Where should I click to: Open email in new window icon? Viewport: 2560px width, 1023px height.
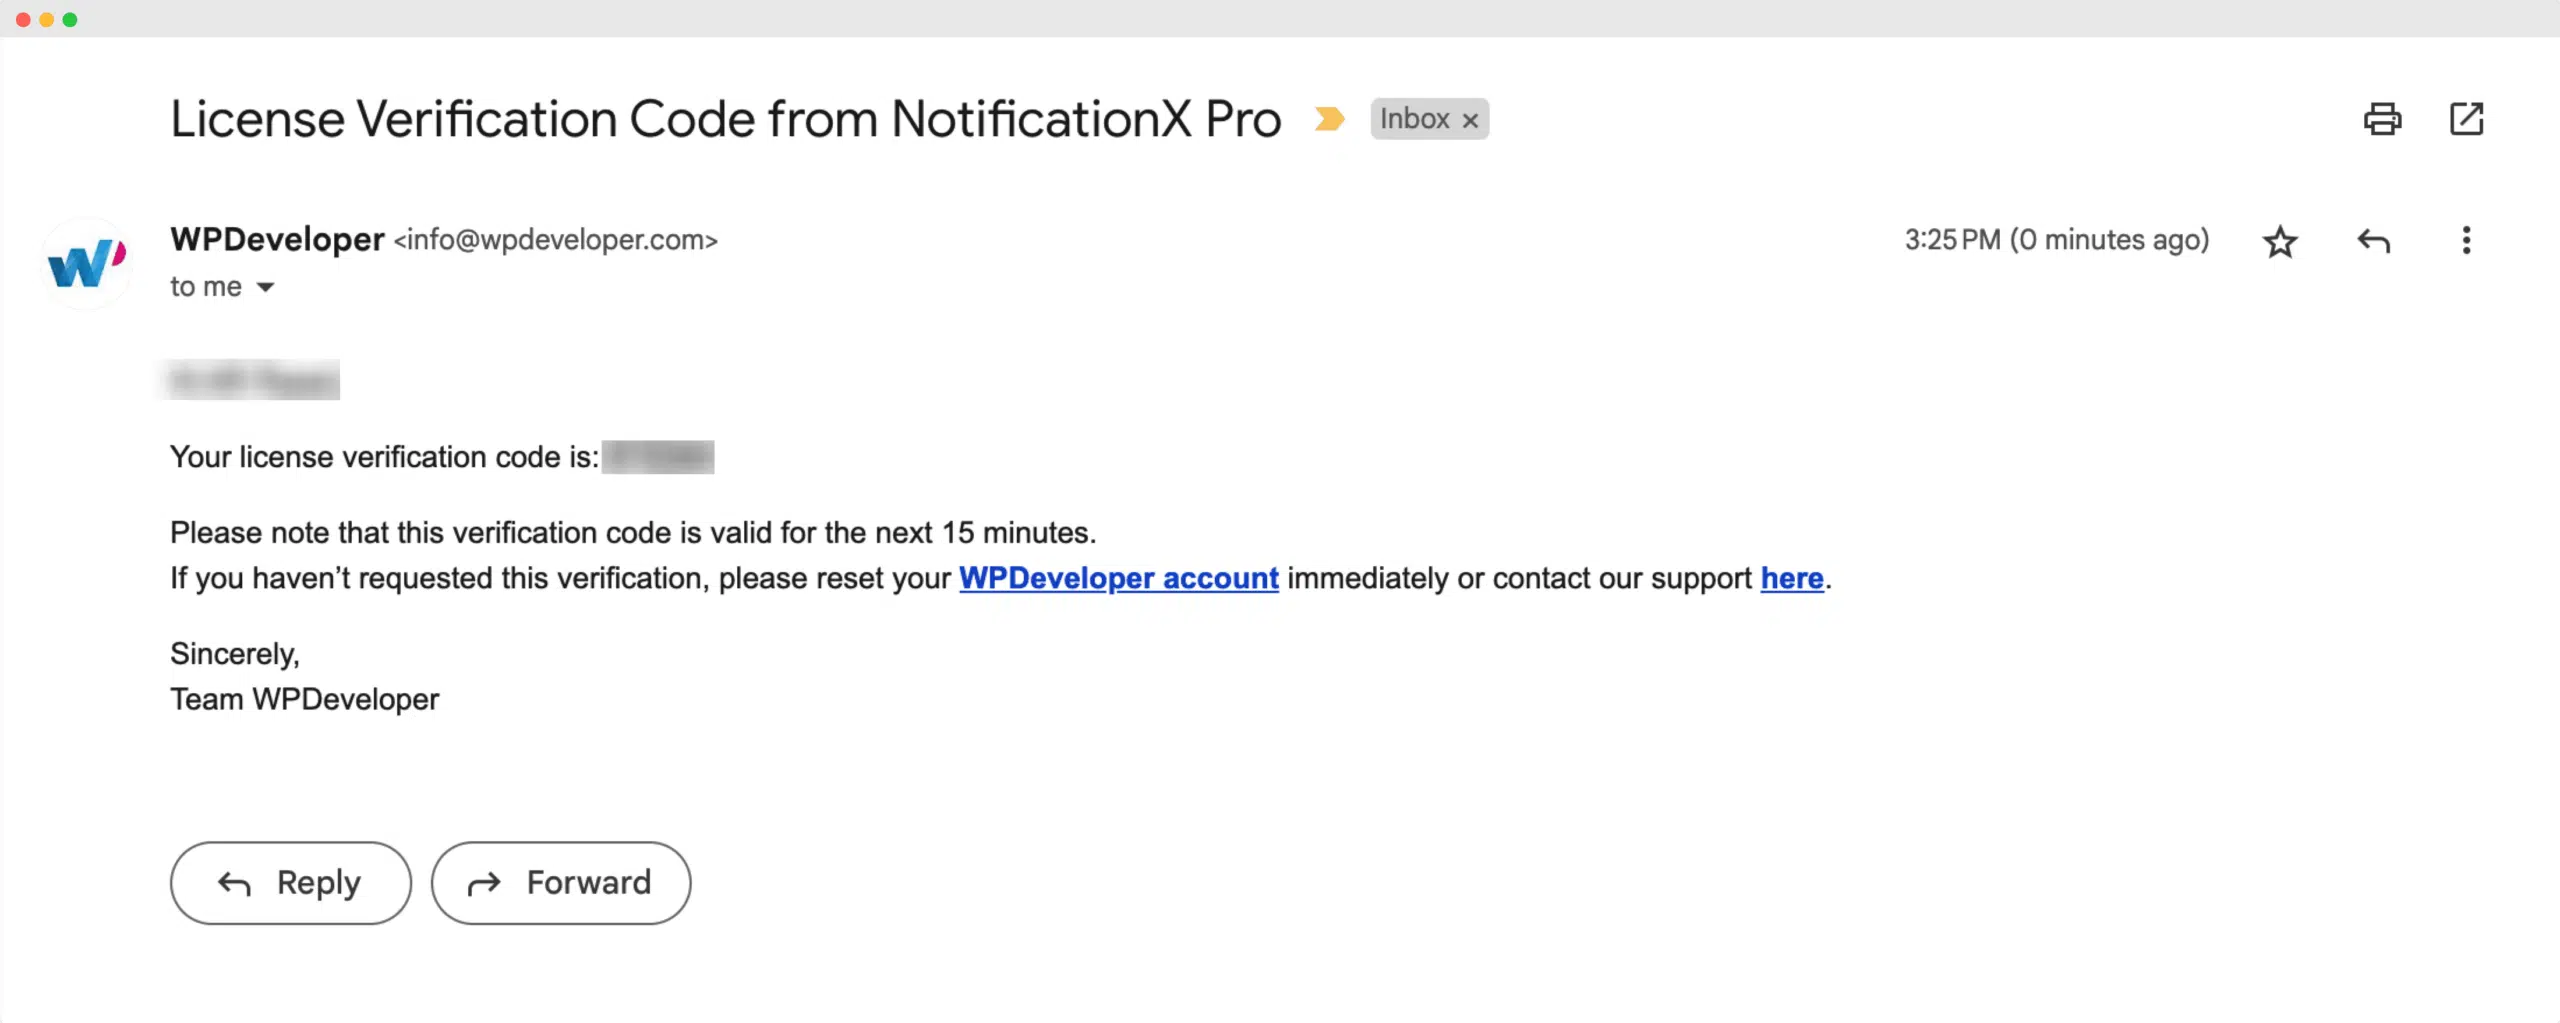(x=2466, y=119)
